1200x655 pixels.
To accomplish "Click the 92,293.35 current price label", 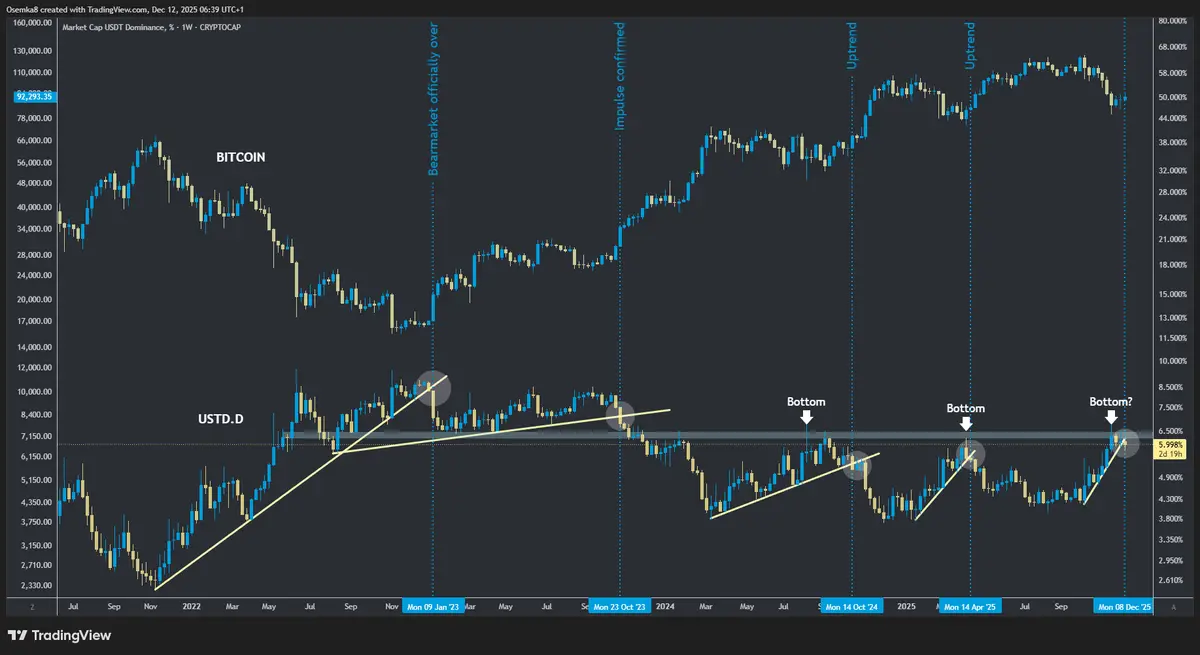I will 35,96.
